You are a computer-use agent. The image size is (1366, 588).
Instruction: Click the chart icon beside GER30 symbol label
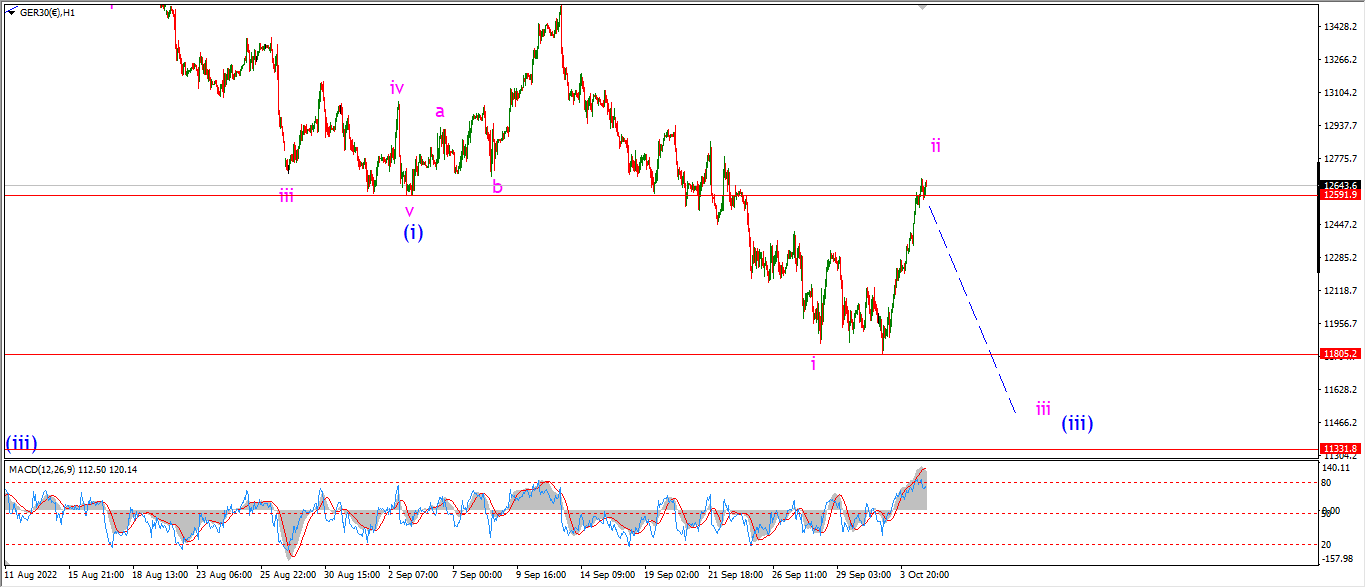11,12
